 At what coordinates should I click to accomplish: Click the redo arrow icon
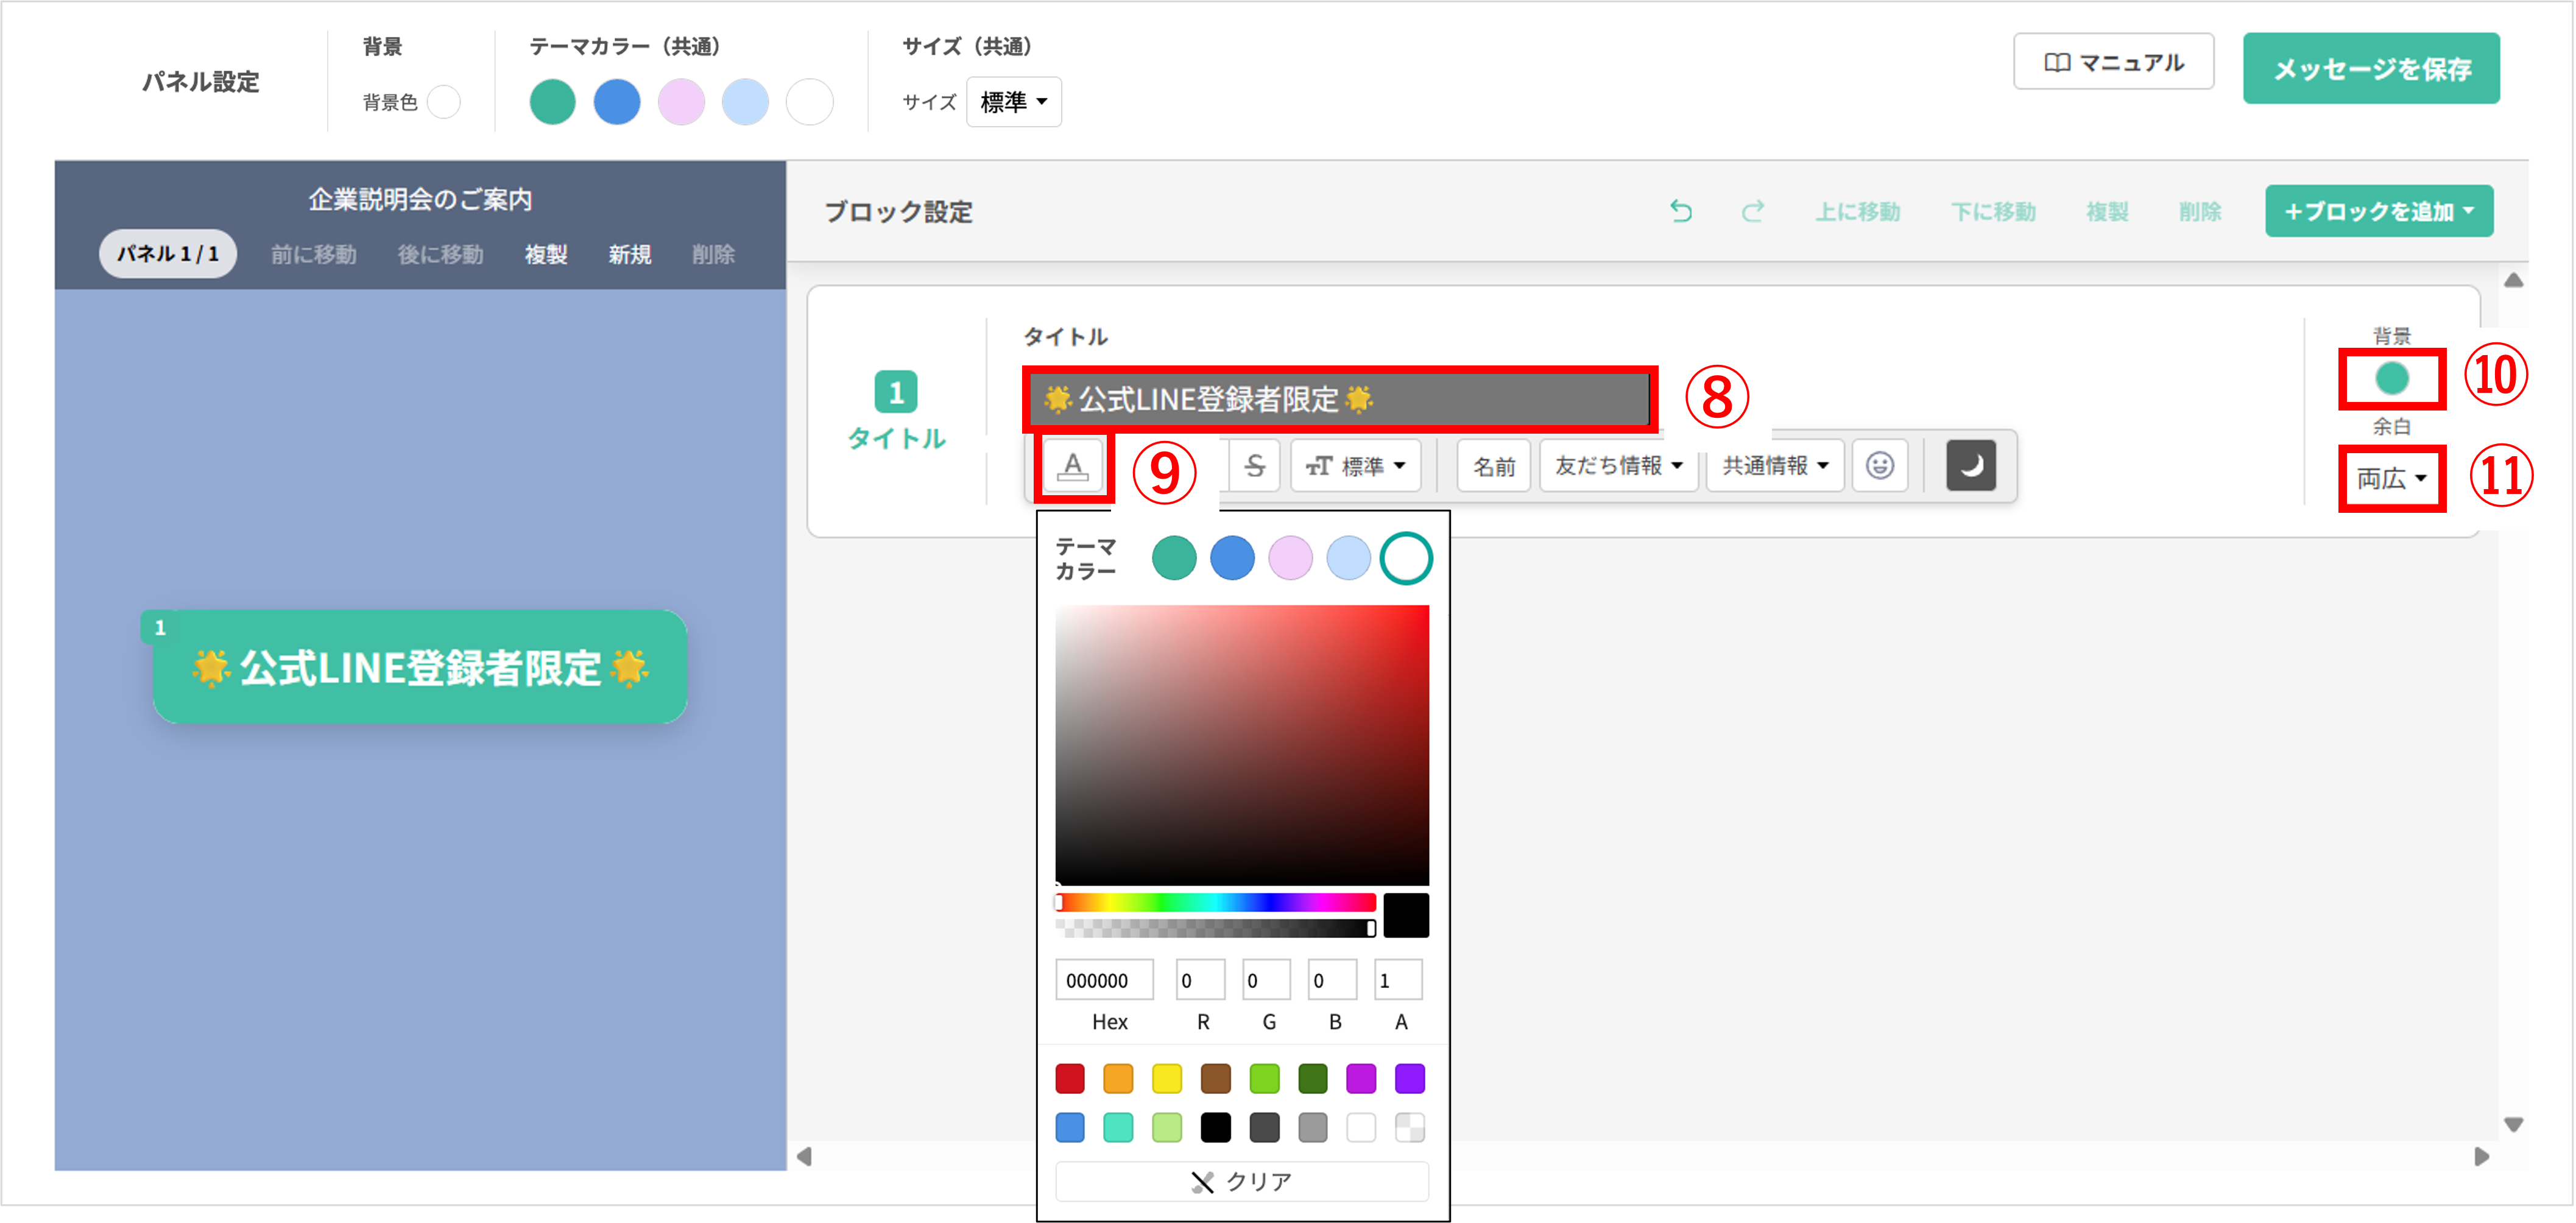click(x=1752, y=211)
